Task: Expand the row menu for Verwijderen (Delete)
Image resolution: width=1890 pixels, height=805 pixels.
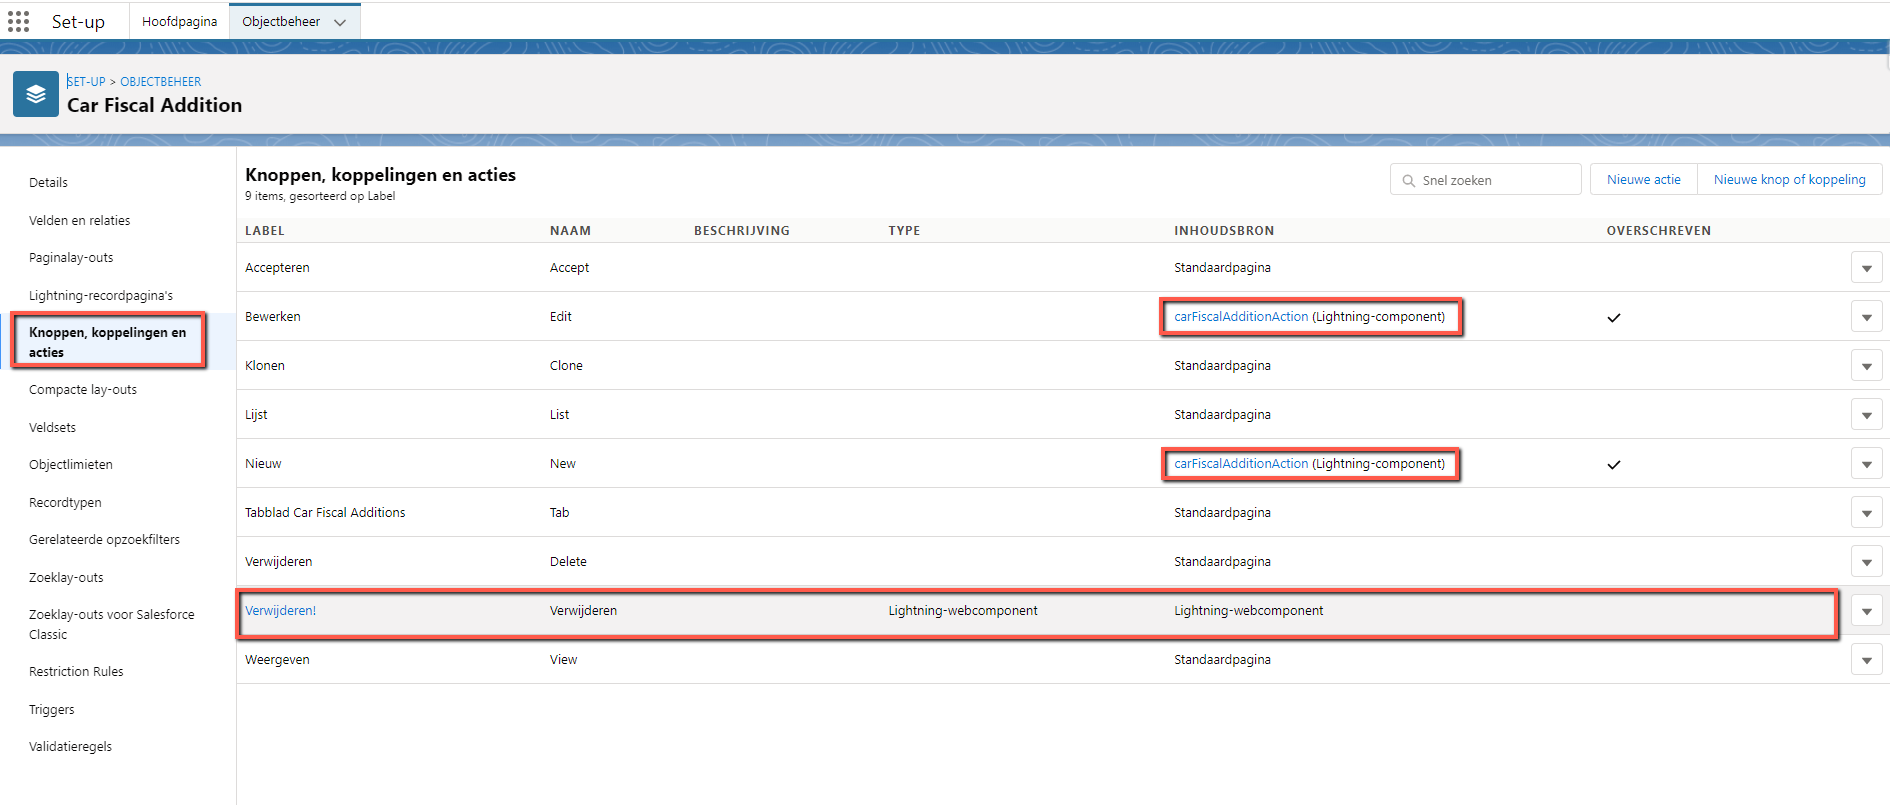Action: click(x=1866, y=562)
